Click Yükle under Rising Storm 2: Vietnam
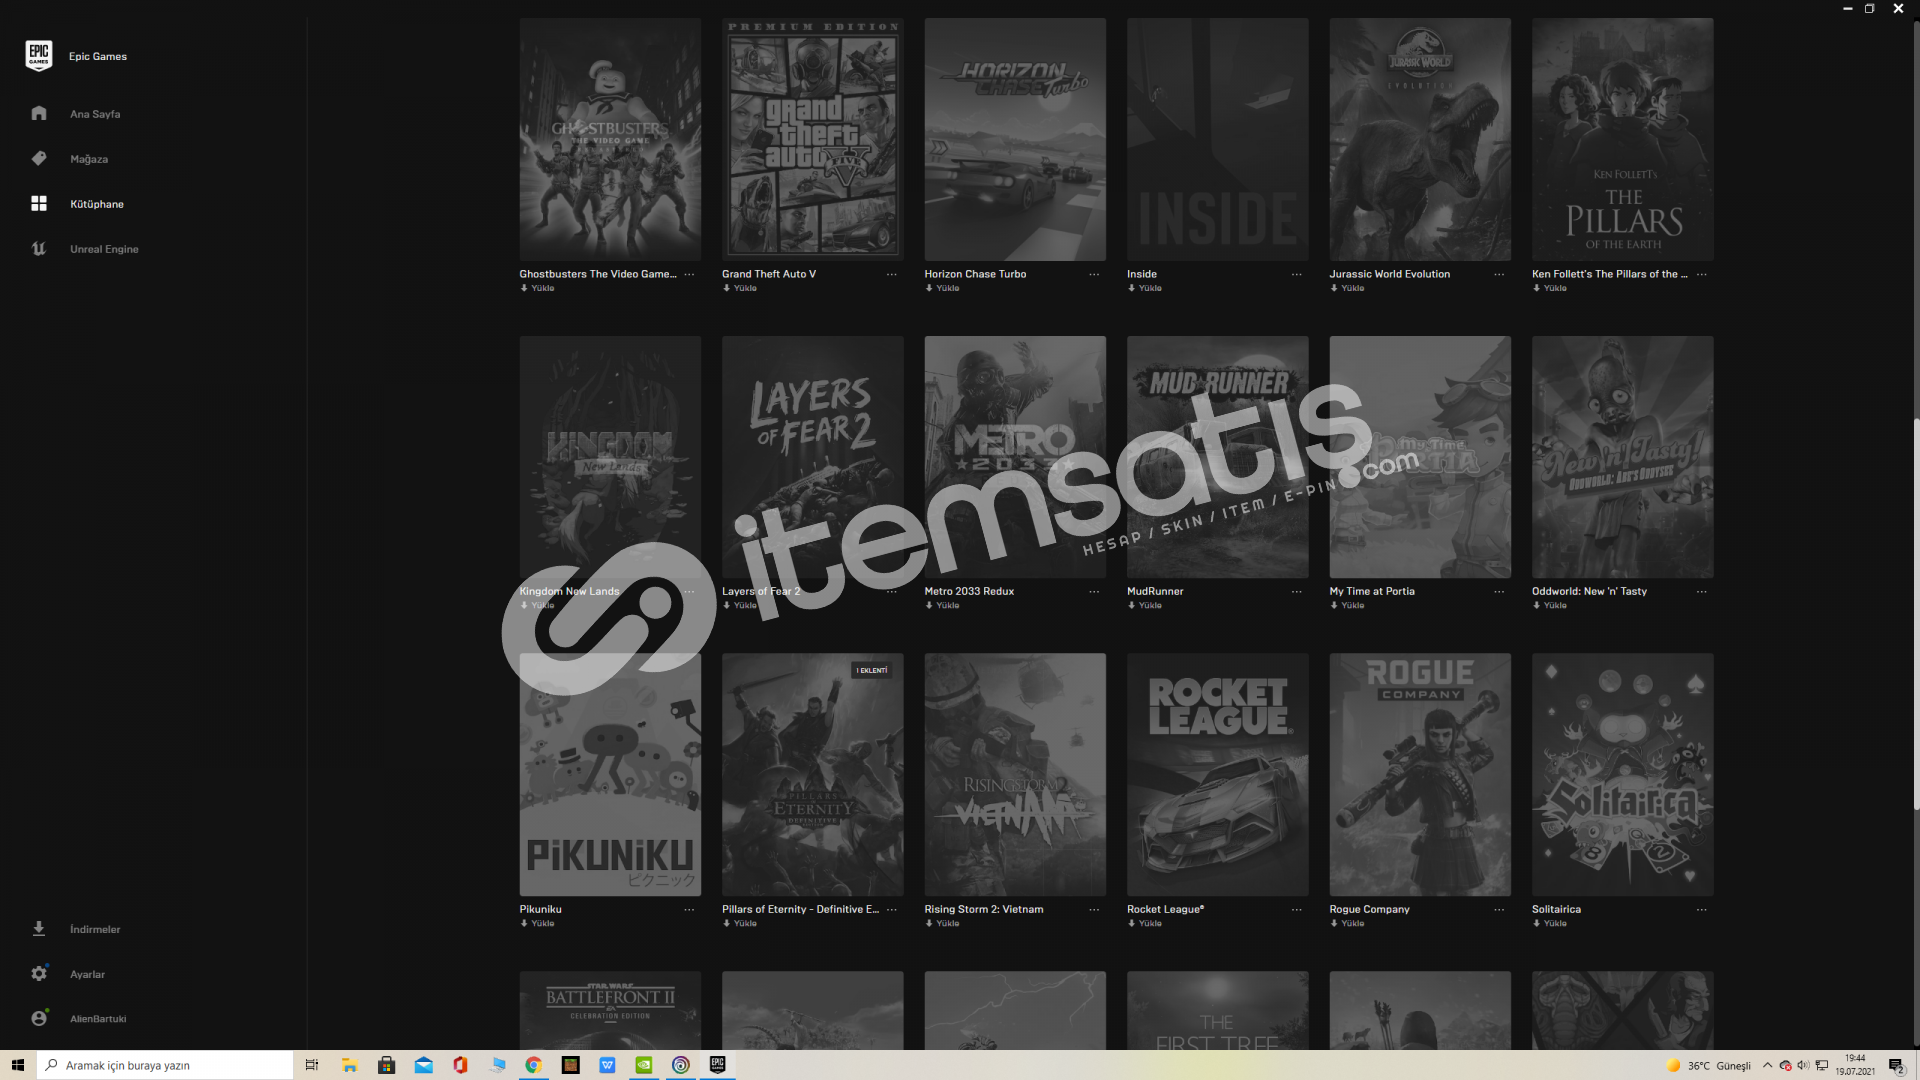Screen dimensions: 1920x1080 (947, 923)
